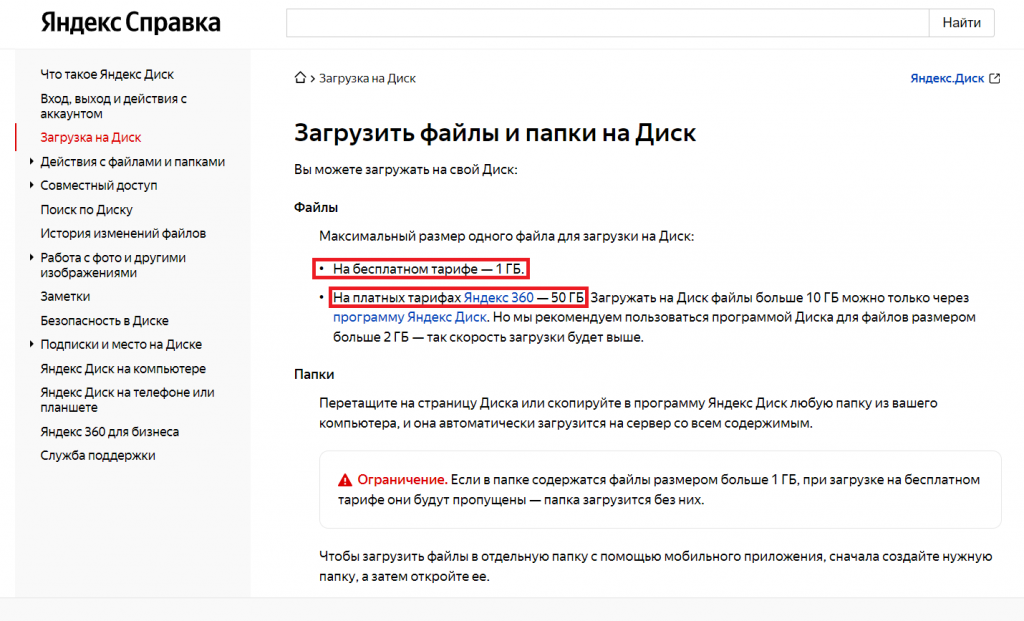The image size is (1024, 621).
Task: Click the Ограничение. warning label
Action: click(x=402, y=480)
